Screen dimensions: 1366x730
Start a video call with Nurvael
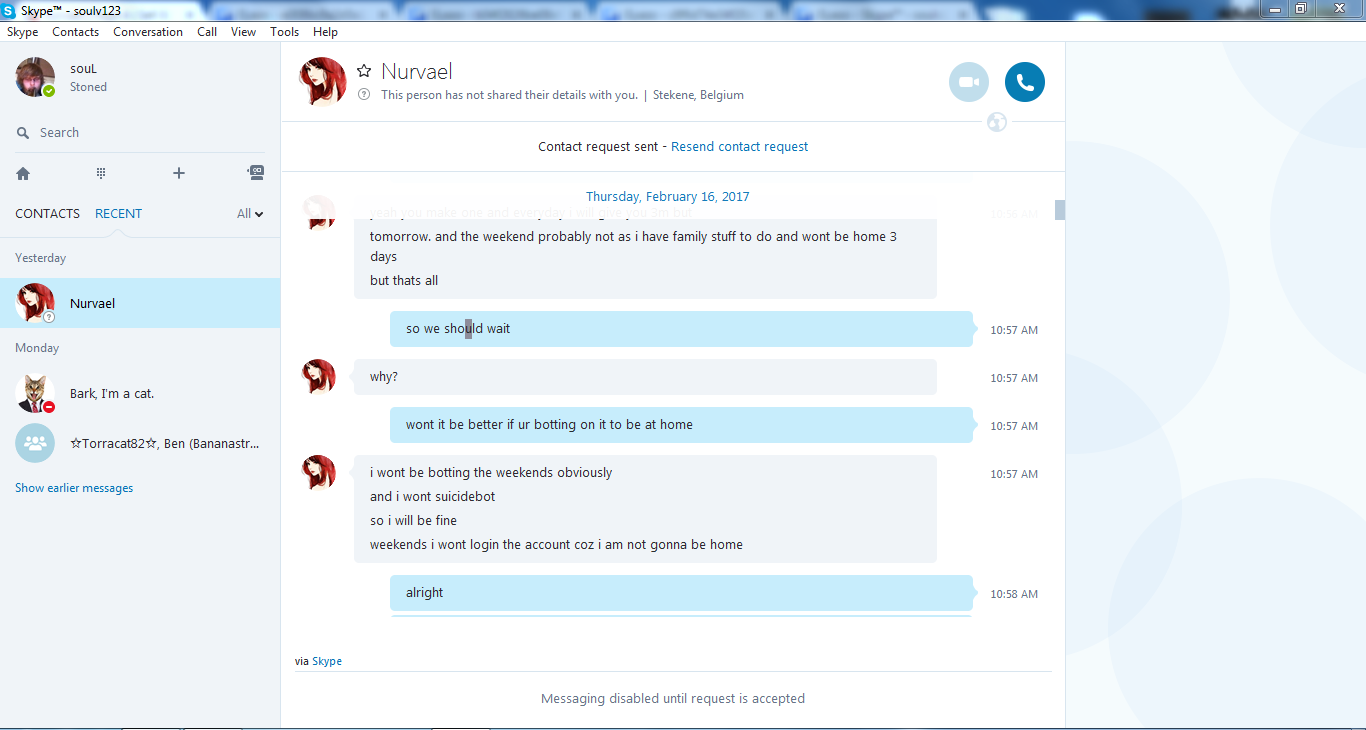(968, 82)
